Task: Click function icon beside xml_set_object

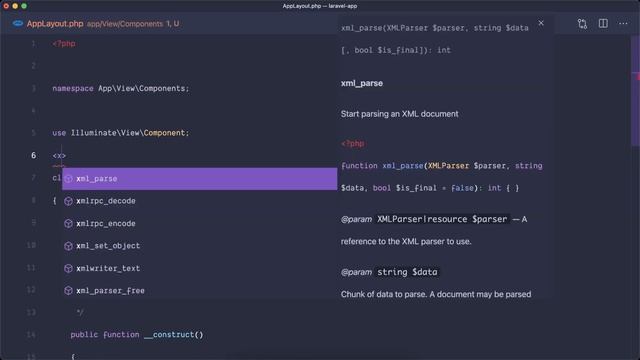Action: pos(69,246)
